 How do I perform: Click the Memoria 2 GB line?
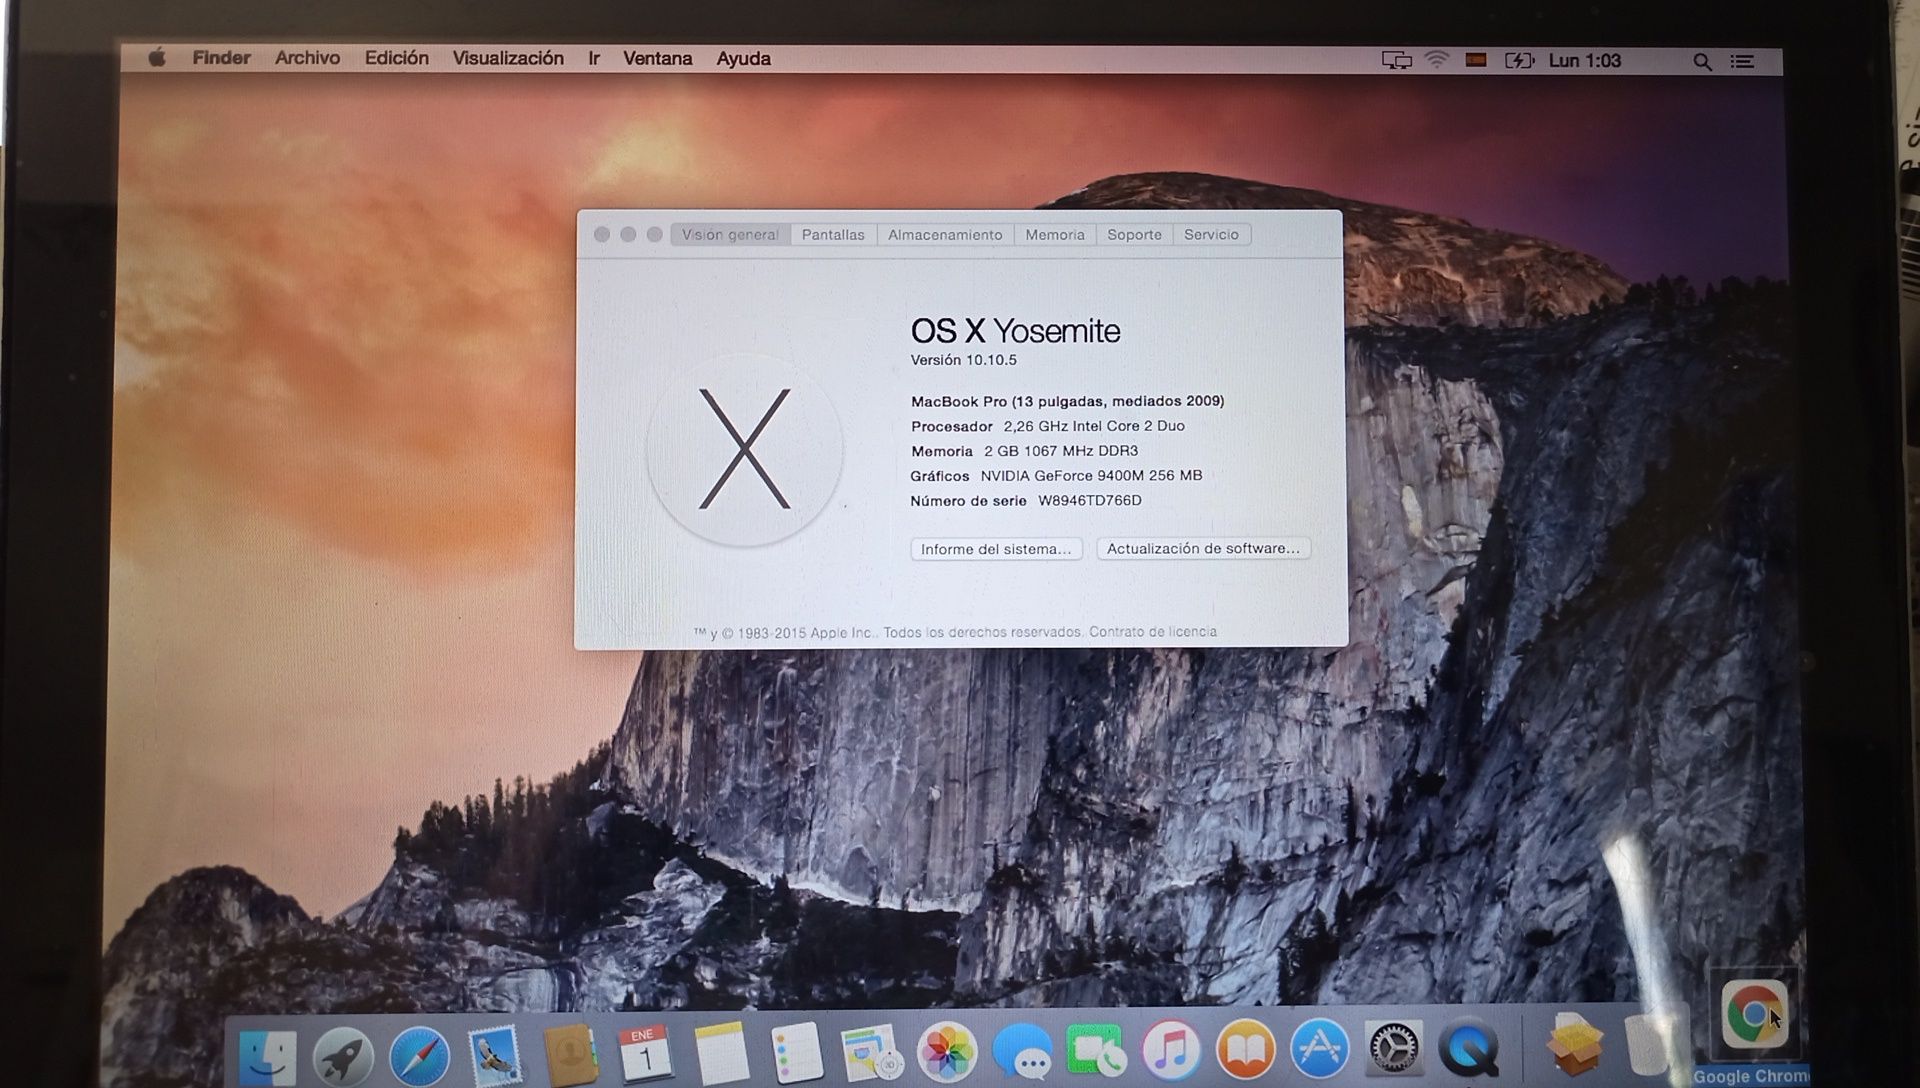[x=1024, y=451]
